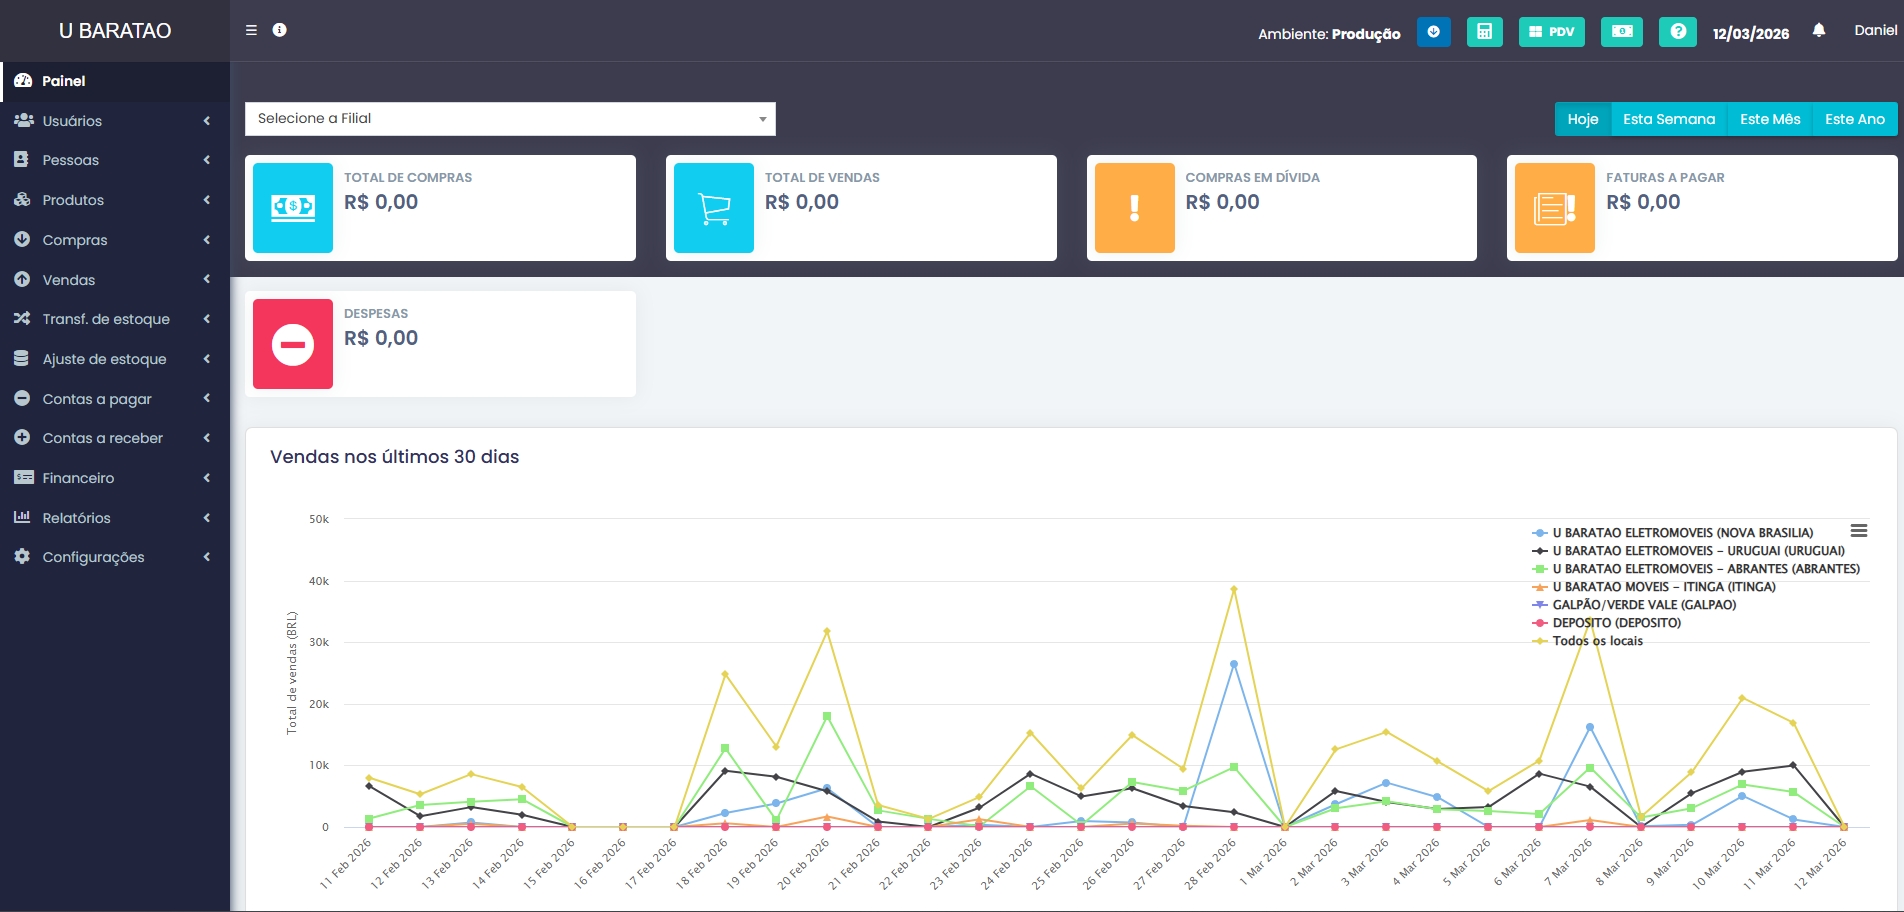This screenshot has width=1904, height=912.
Task: Toggle ABRANTES series in chart legend
Action: pyautogui.click(x=1696, y=569)
